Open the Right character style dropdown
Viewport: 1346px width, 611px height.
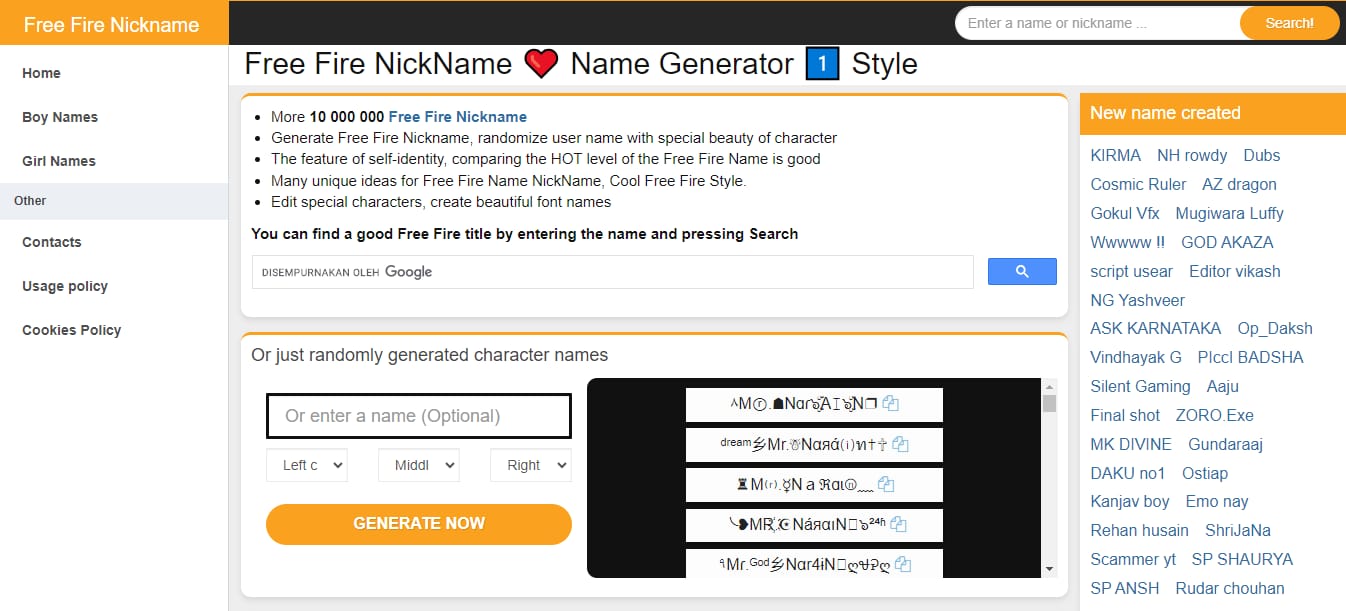click(530, 465)
